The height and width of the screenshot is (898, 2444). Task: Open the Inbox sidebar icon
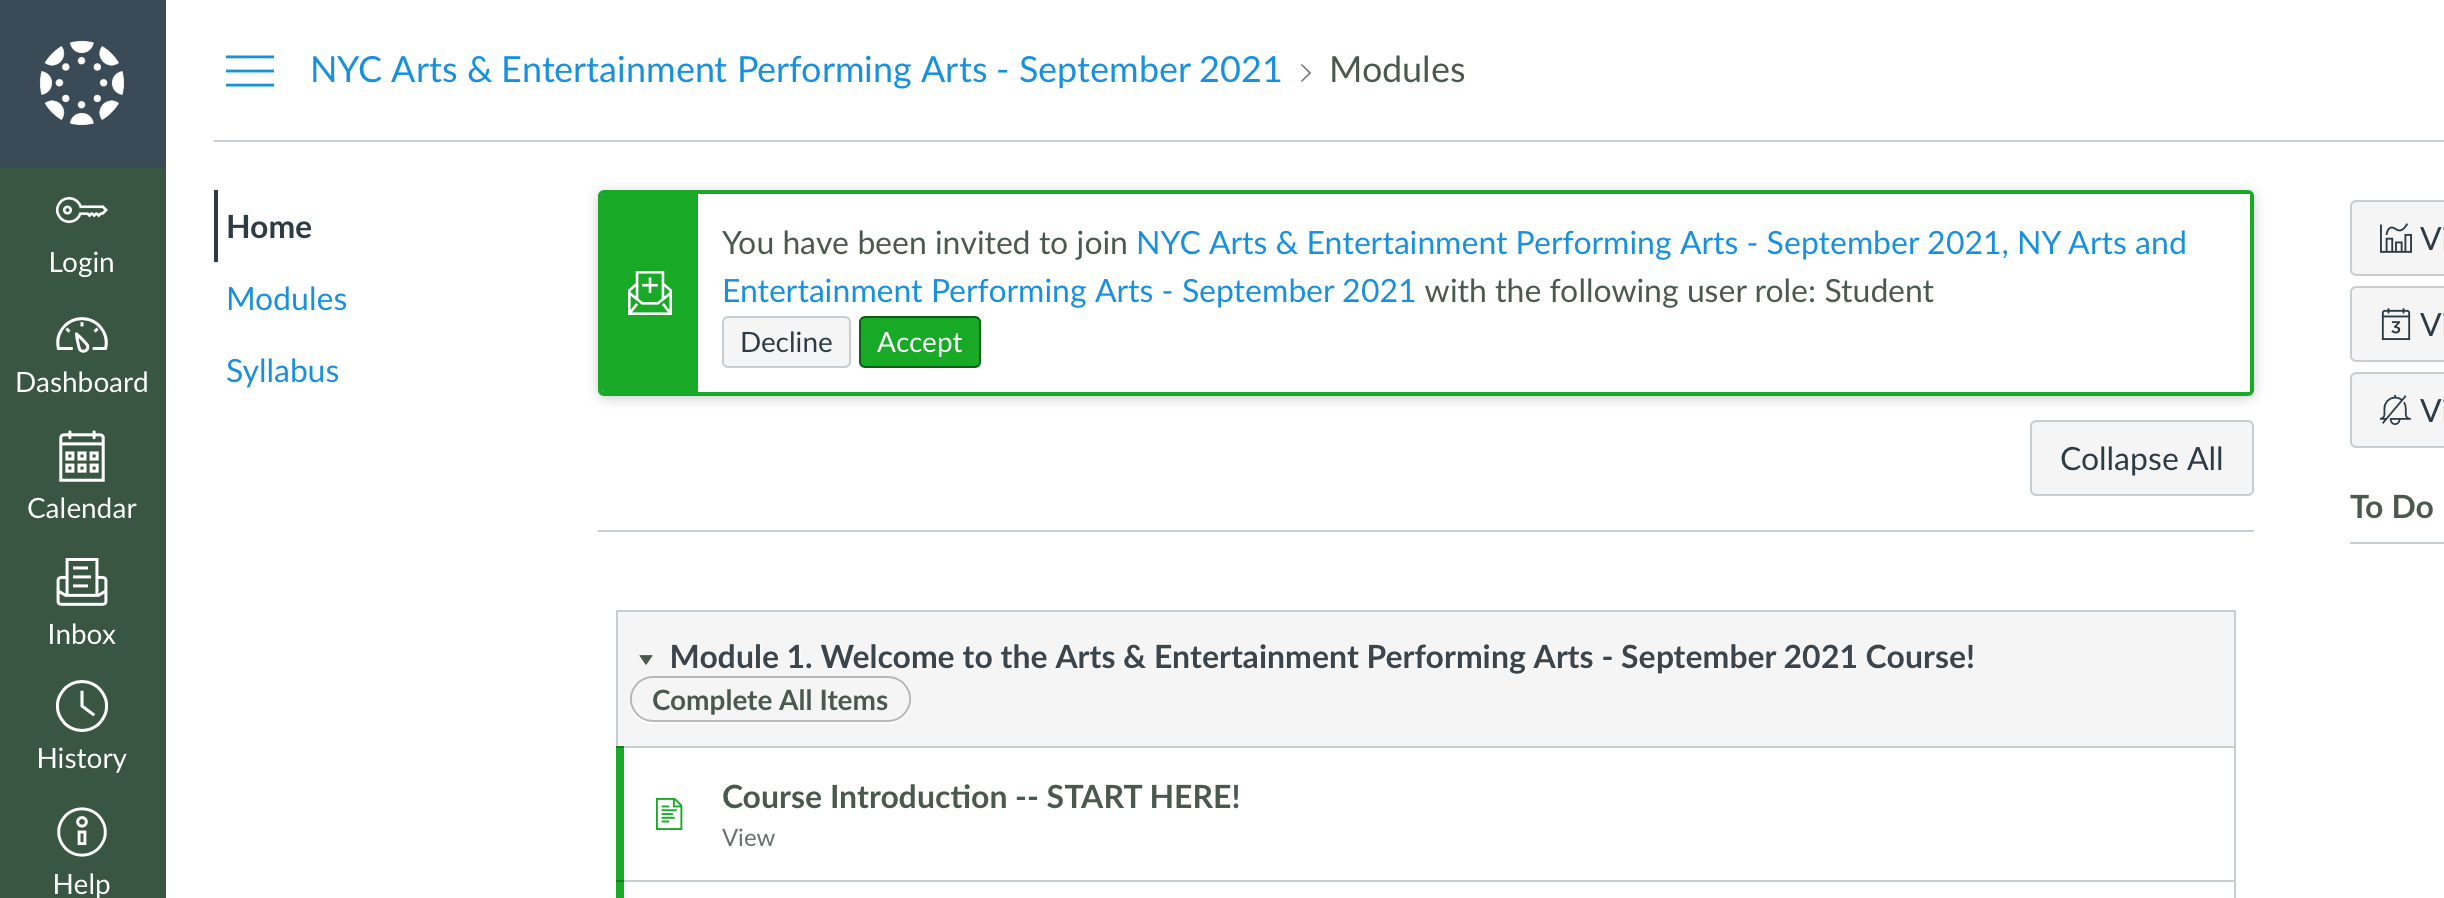[x=82, y=582]
